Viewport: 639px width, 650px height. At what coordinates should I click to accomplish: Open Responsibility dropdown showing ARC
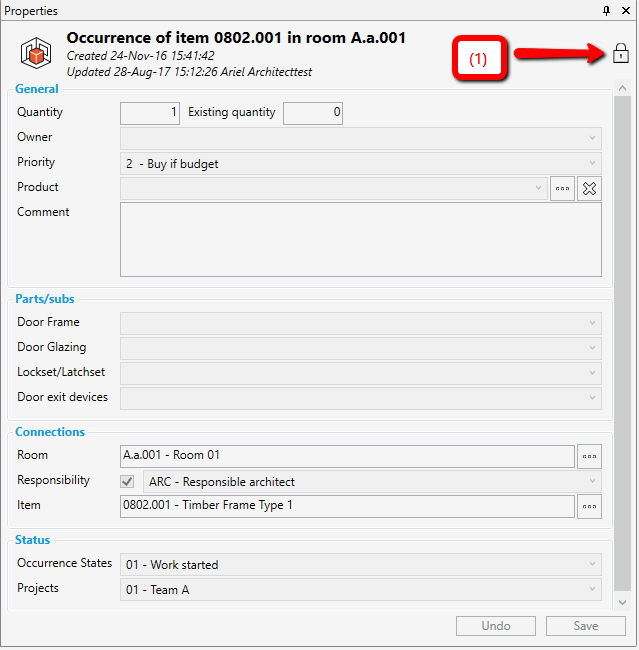pos(372,482)
